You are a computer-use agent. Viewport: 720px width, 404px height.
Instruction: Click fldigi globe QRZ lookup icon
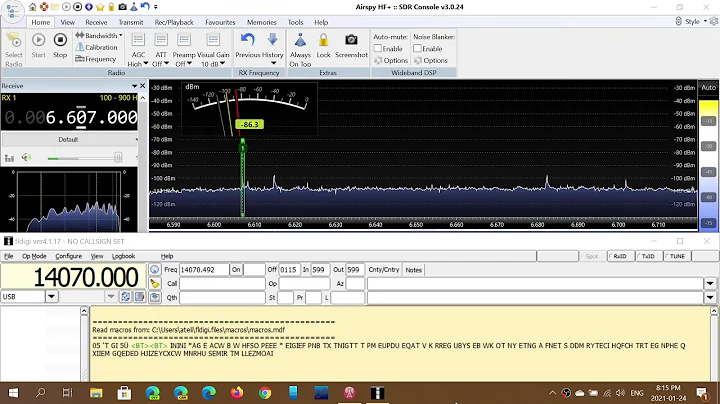pos(155,269)
